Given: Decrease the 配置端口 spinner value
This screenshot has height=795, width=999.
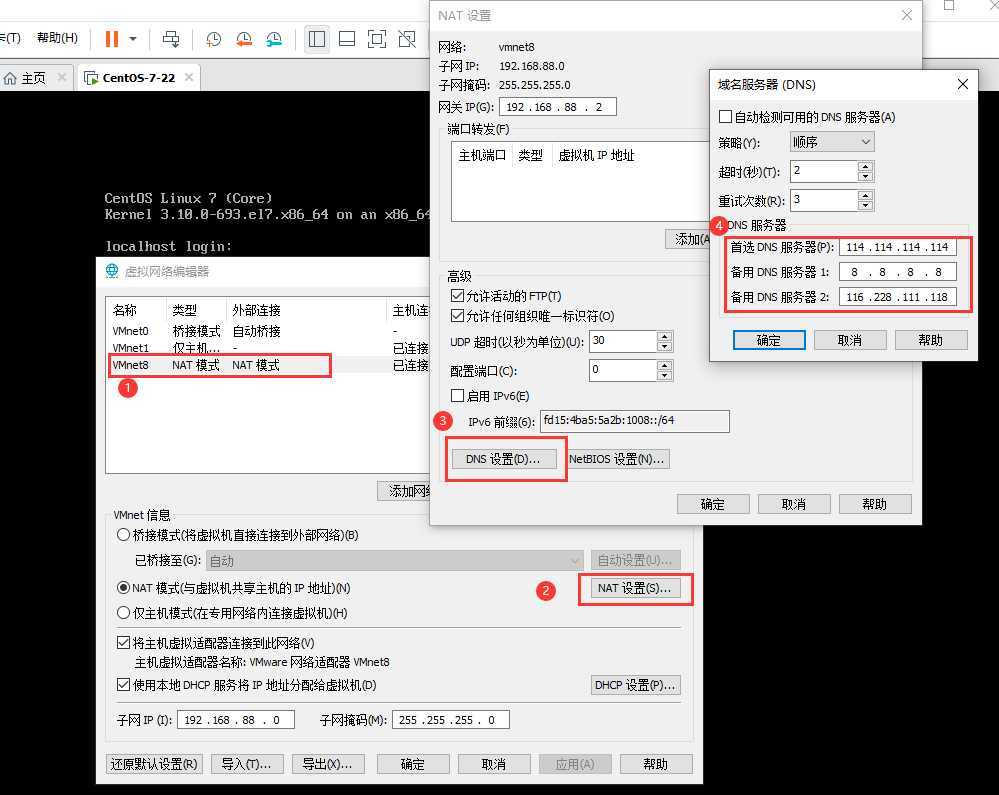Looking at the screenshot, I should (665, 375).
